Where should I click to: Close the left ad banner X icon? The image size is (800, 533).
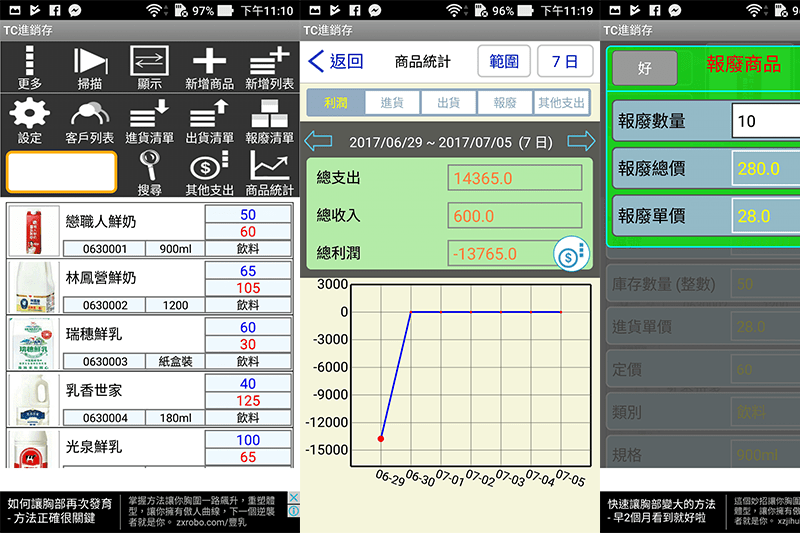tap(294, 497)
